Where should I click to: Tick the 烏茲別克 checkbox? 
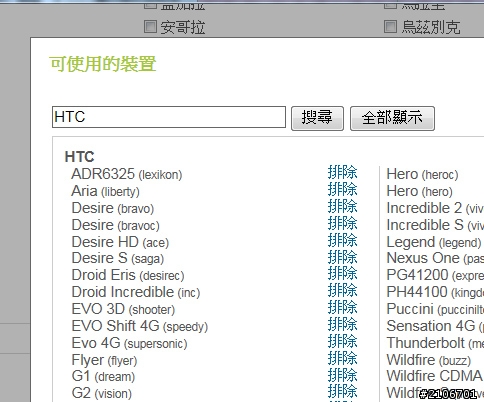390,26
